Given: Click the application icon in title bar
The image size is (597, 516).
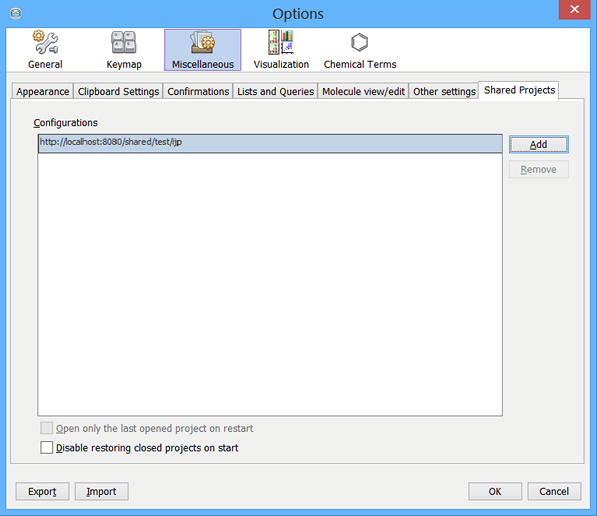Looking at the screenshot, I should point(16,14).
